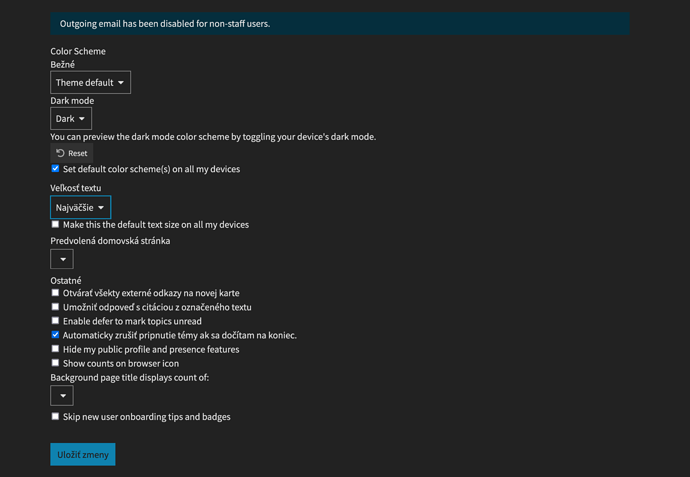Click the Bežné label

[x=62, y=64]
